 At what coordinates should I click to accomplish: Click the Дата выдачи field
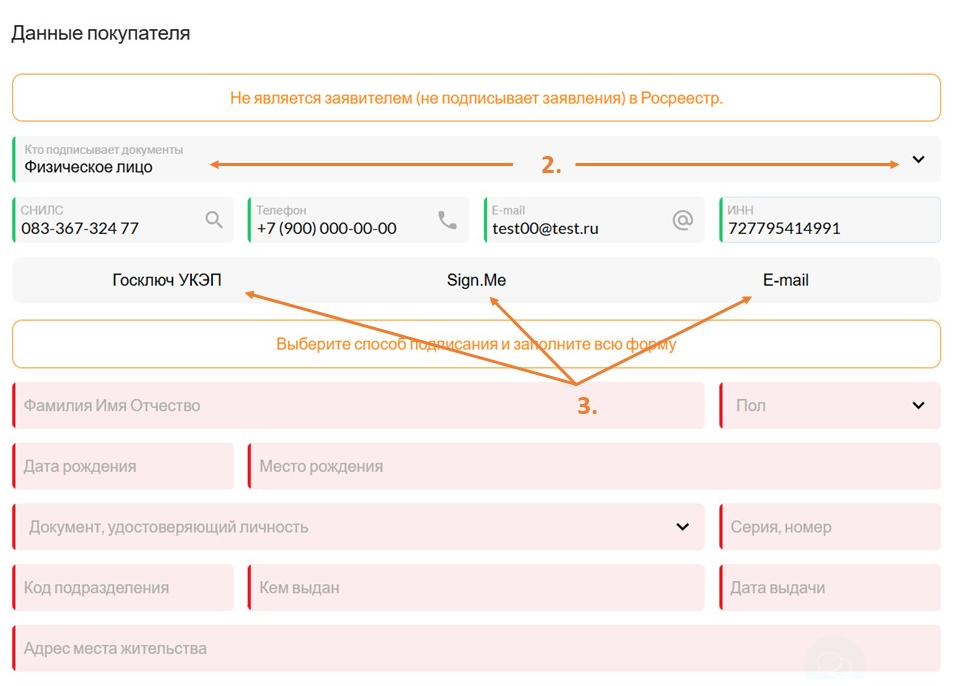click(830, 587)
